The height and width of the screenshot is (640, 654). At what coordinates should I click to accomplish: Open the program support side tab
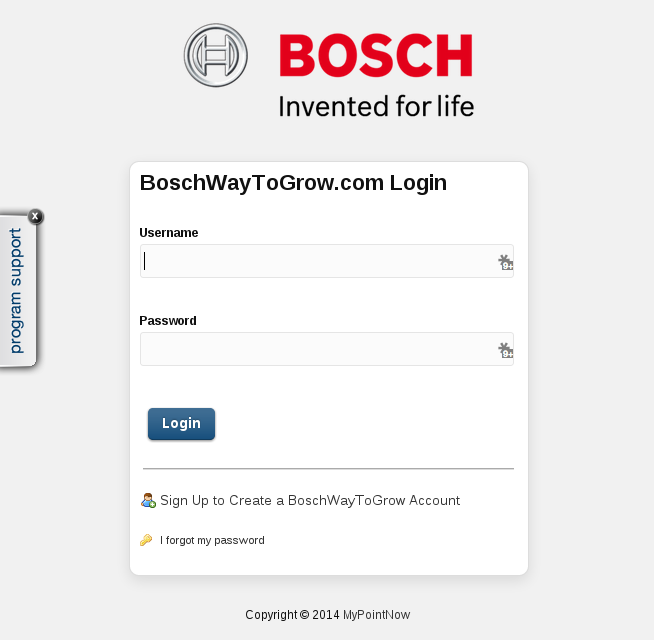click(16, 291)
